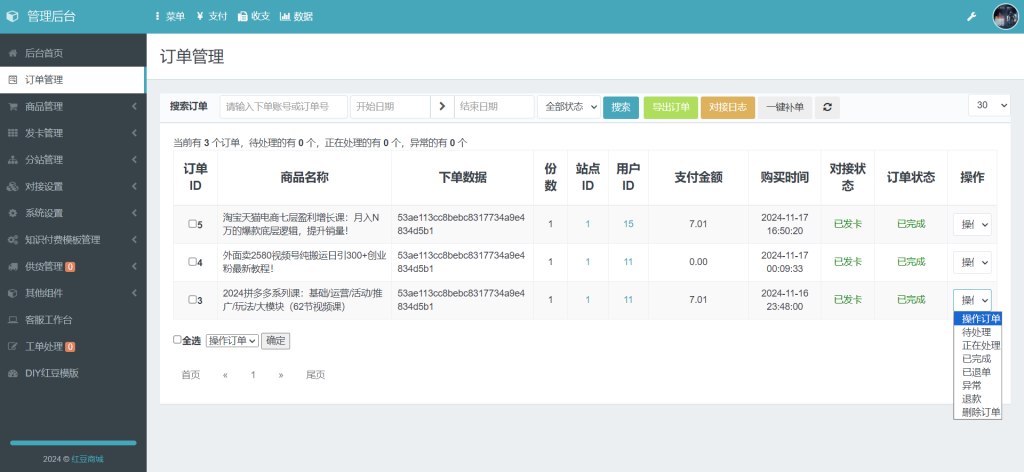Viewport: 1024px width, 472px height.
Task: Choose 退款 in the open dropdown list
Action: pyautogui.click(x=978, y=399)
